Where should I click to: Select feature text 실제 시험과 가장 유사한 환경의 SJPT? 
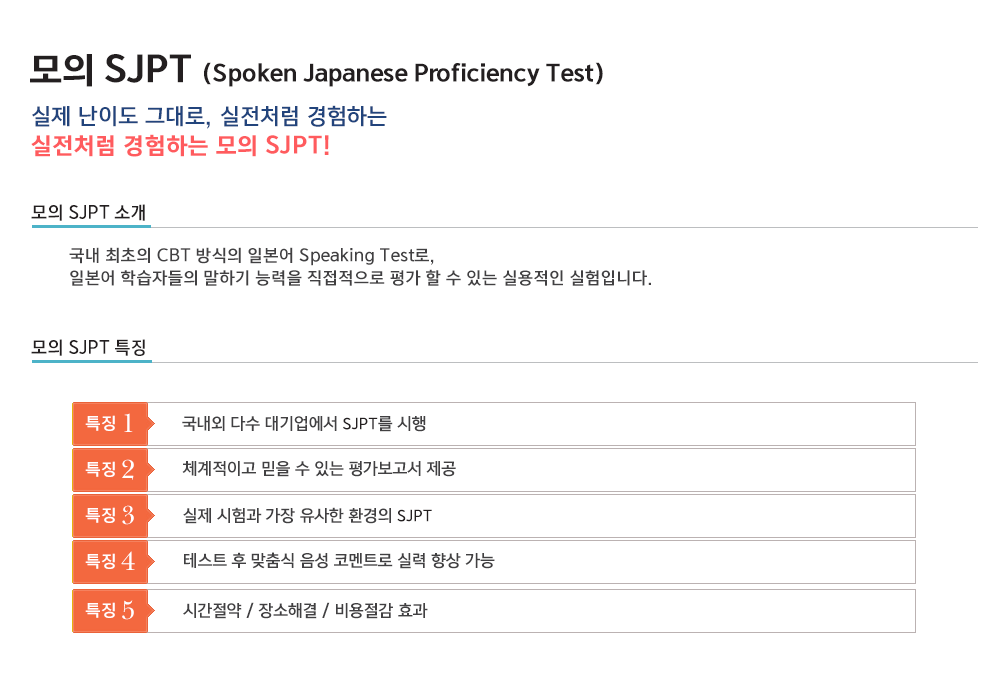coord(307,515)
